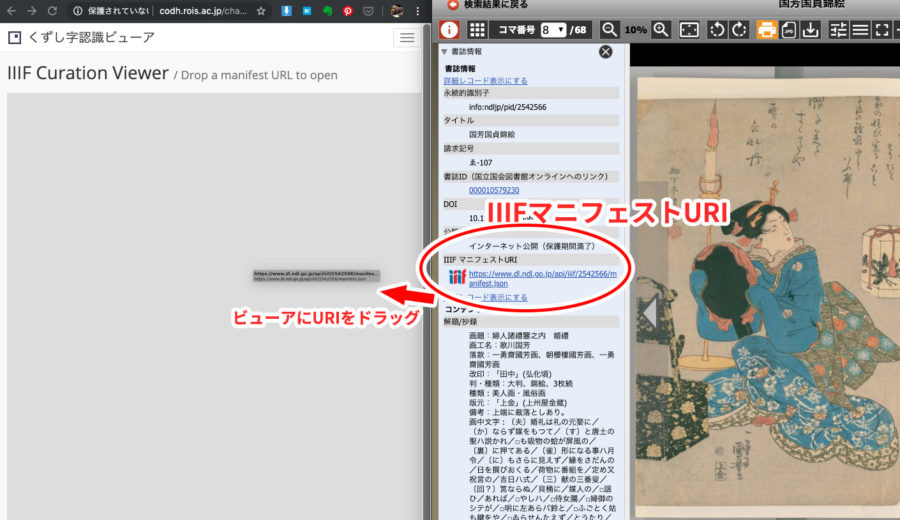This screenshot has width=900, height=520.
Task: Click the IIIF logo icon
Action: (x=457, y=277)
